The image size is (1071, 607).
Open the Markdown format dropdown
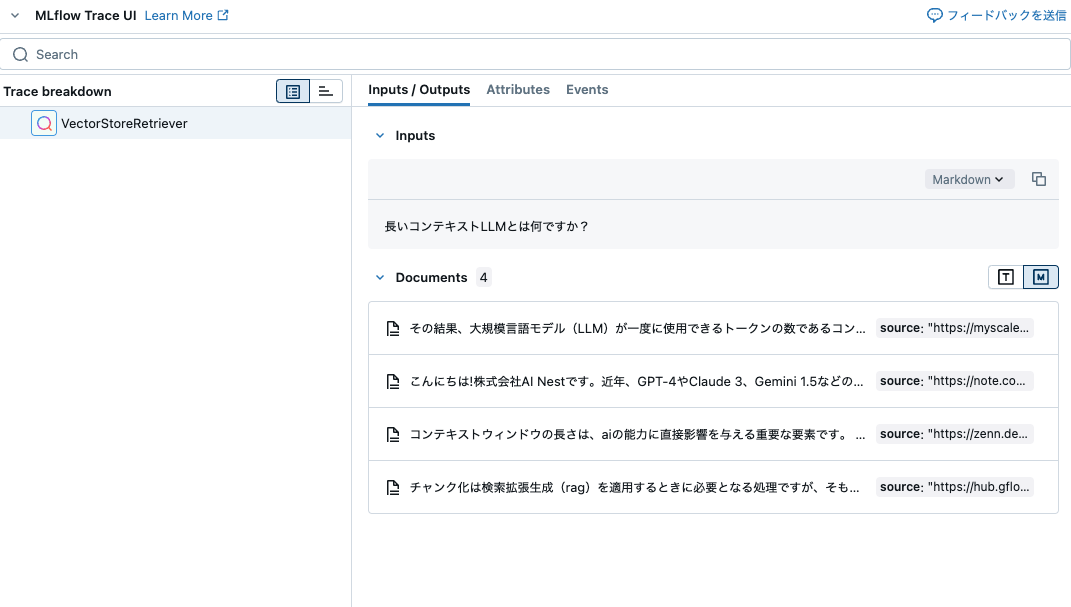point(968,178)
